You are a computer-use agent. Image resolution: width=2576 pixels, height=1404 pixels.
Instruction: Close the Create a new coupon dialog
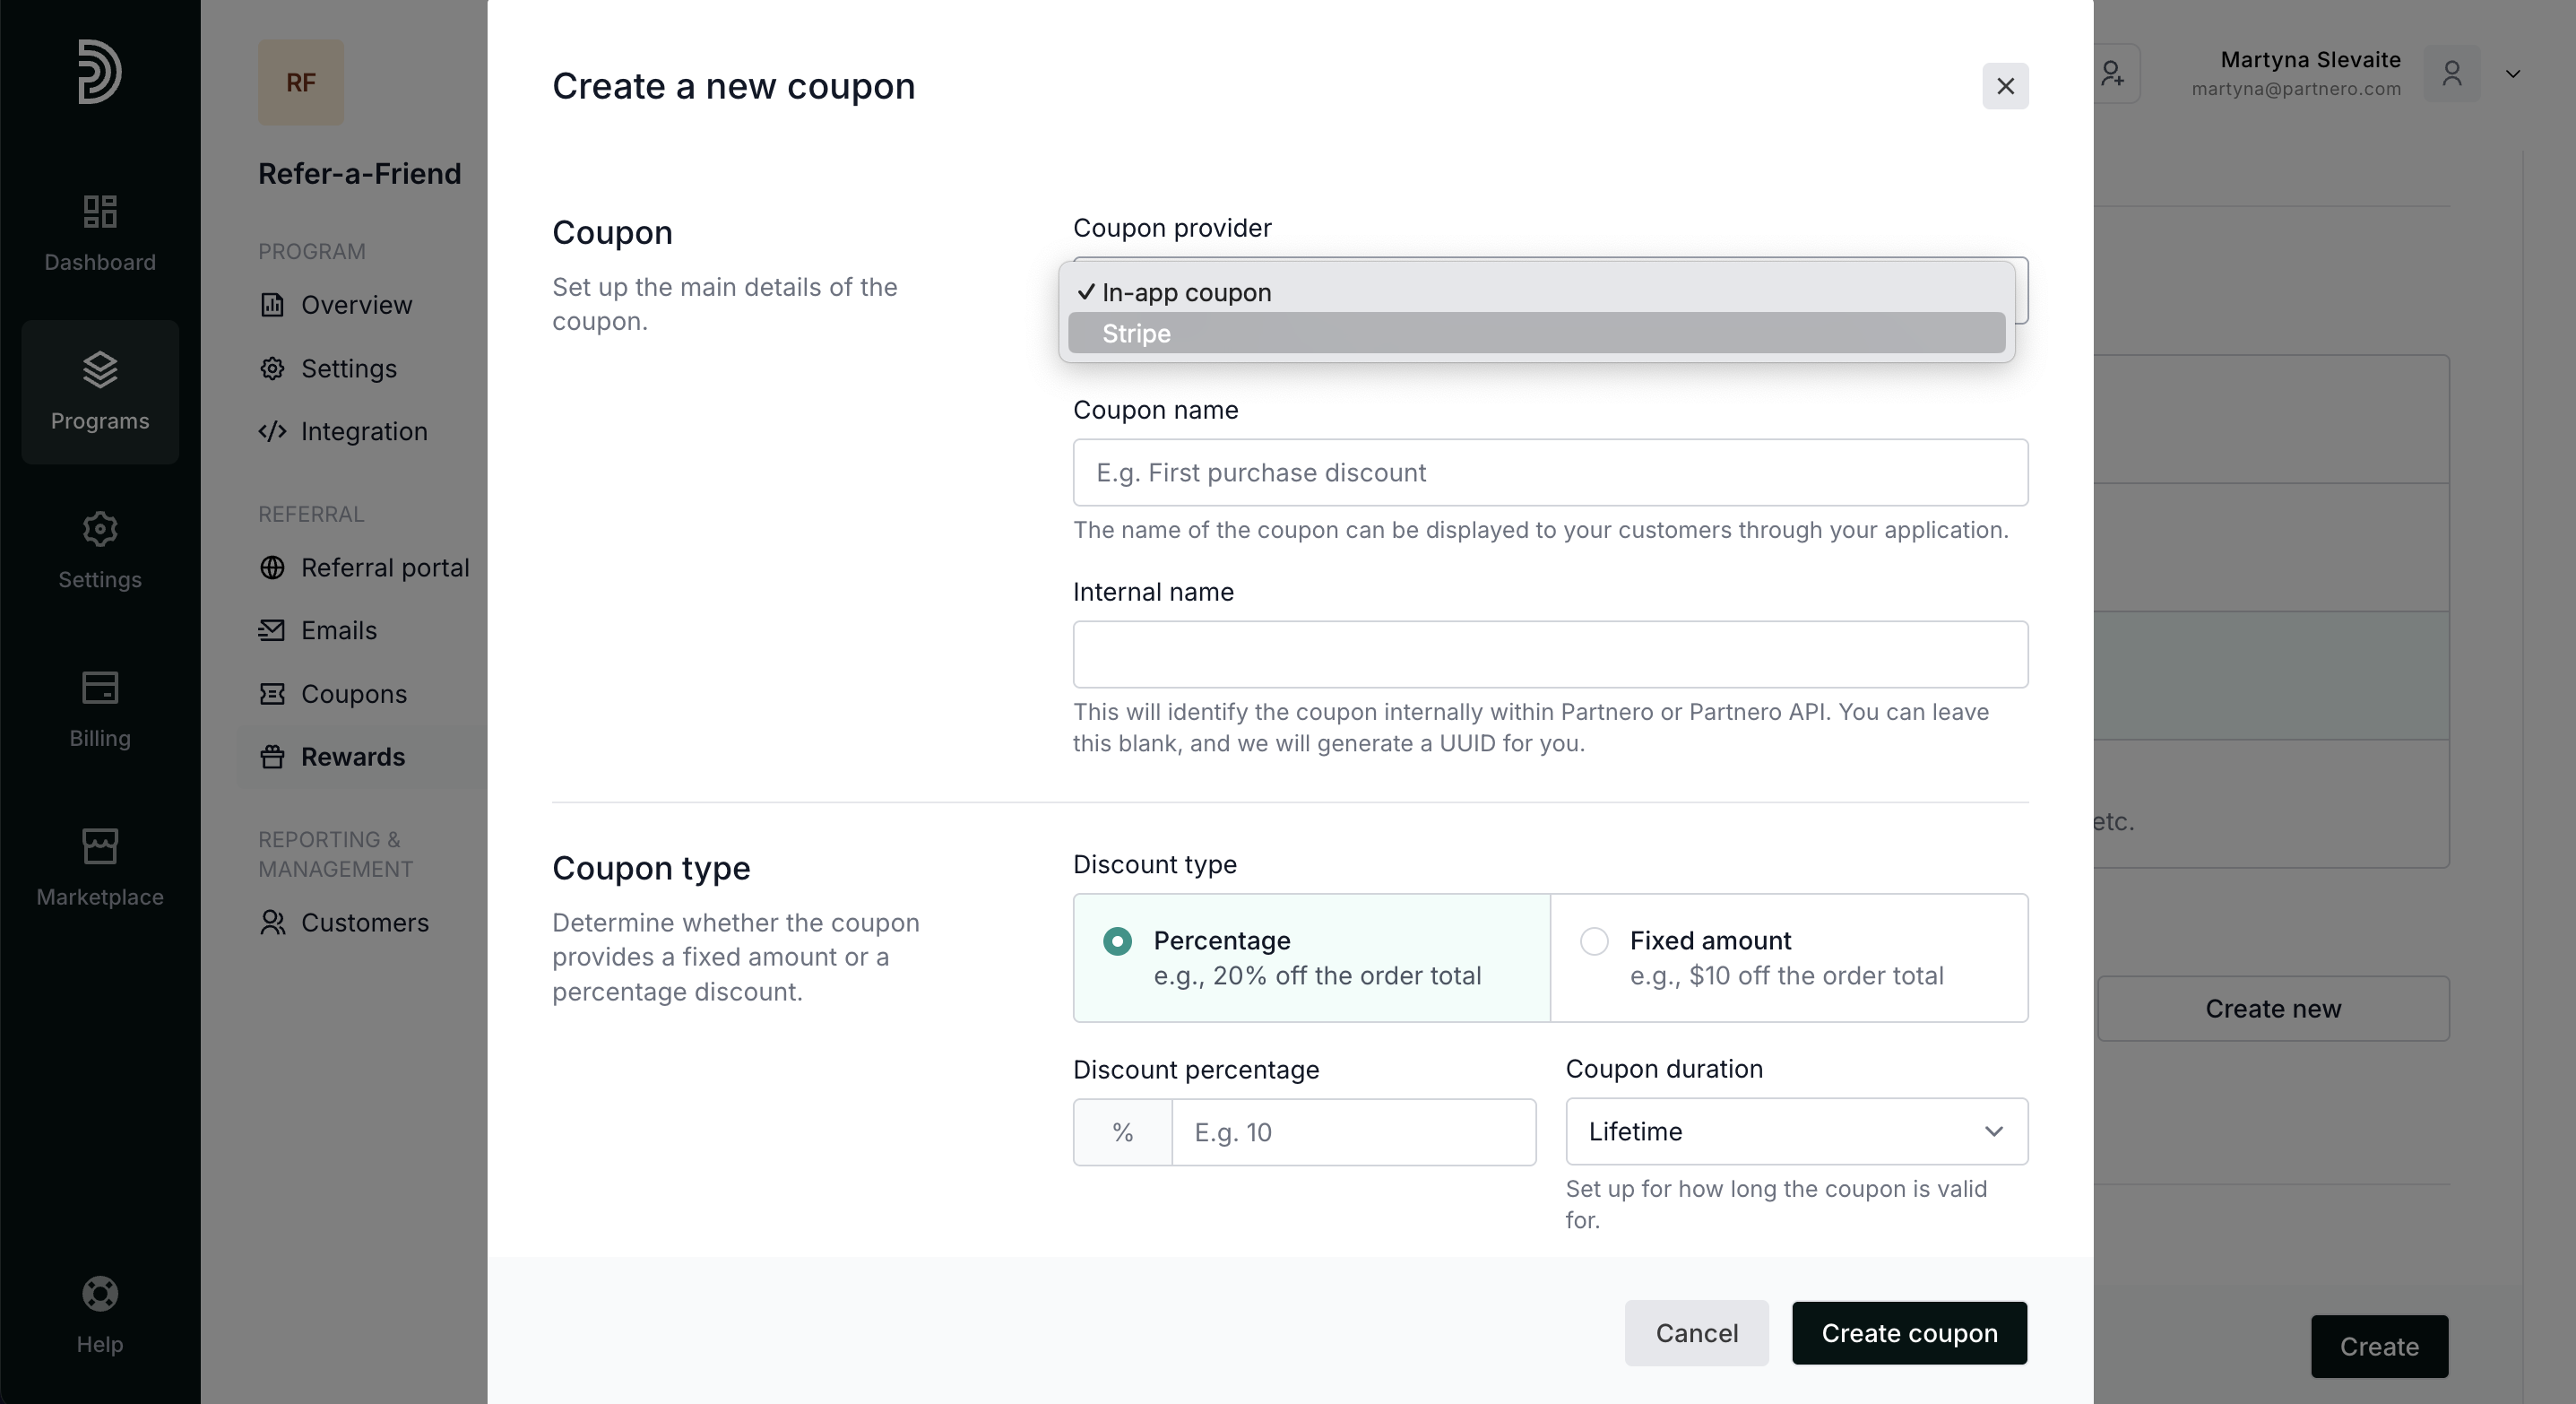(x=2005, y=86)
